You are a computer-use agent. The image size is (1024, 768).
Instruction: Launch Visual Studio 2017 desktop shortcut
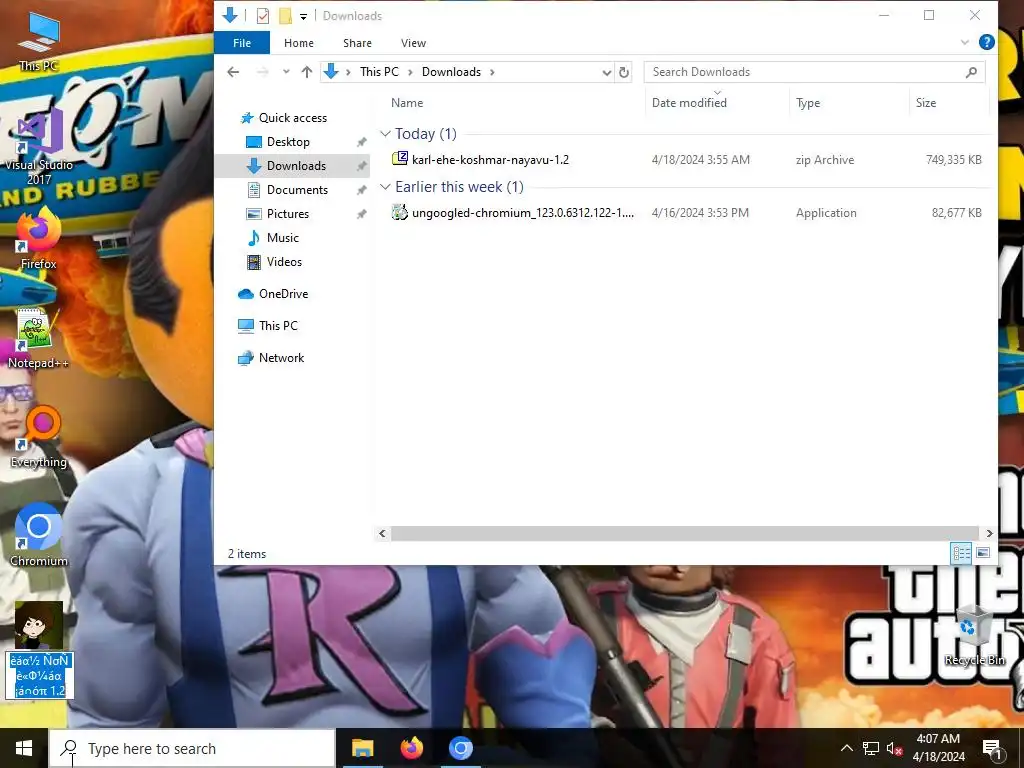click(x=39, y=147)
